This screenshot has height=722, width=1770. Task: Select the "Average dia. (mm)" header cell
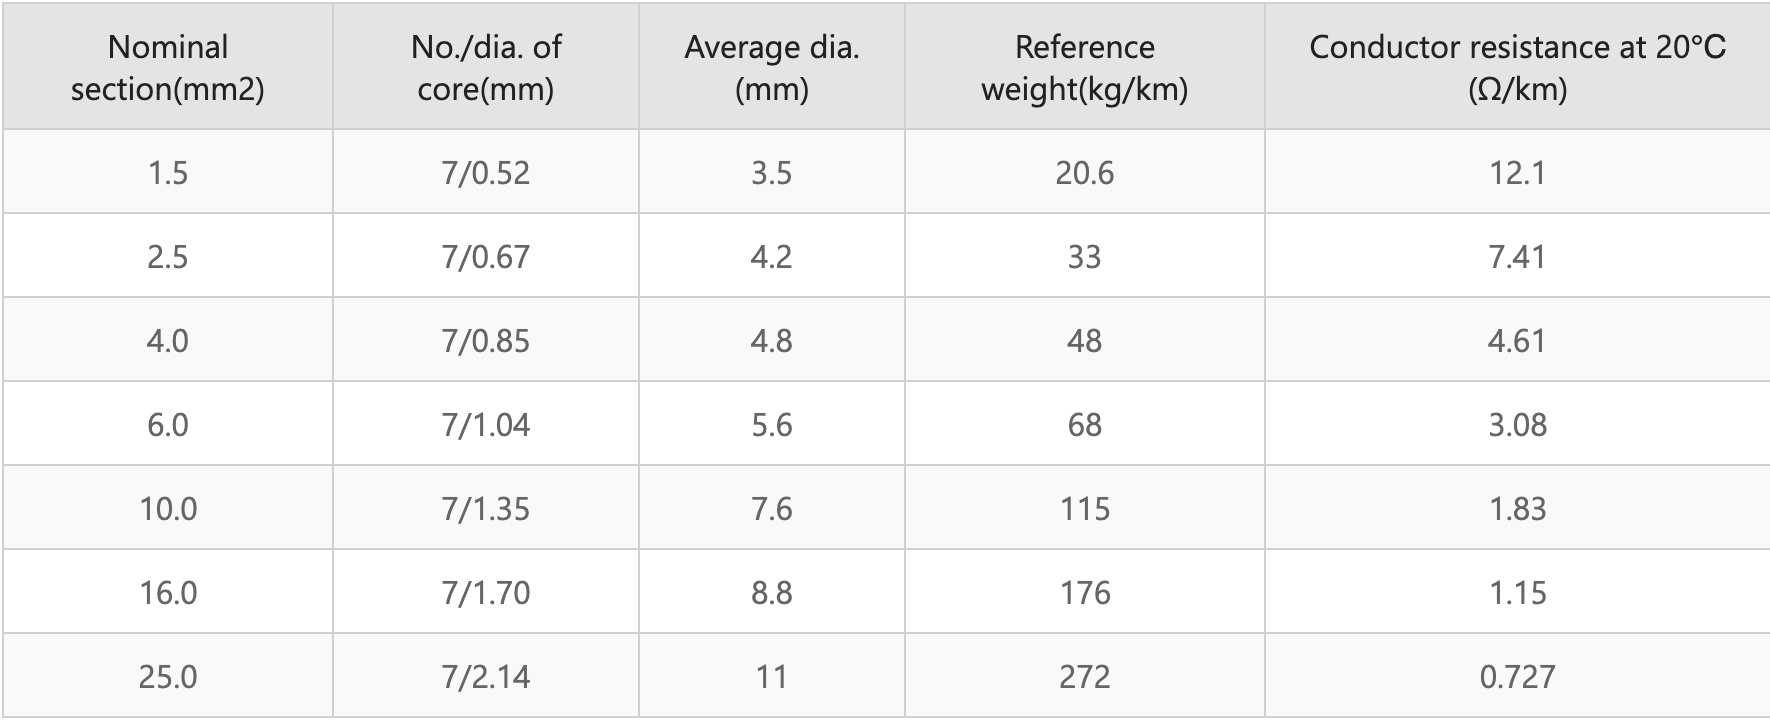pyautogui.click(x=771, y=68)
